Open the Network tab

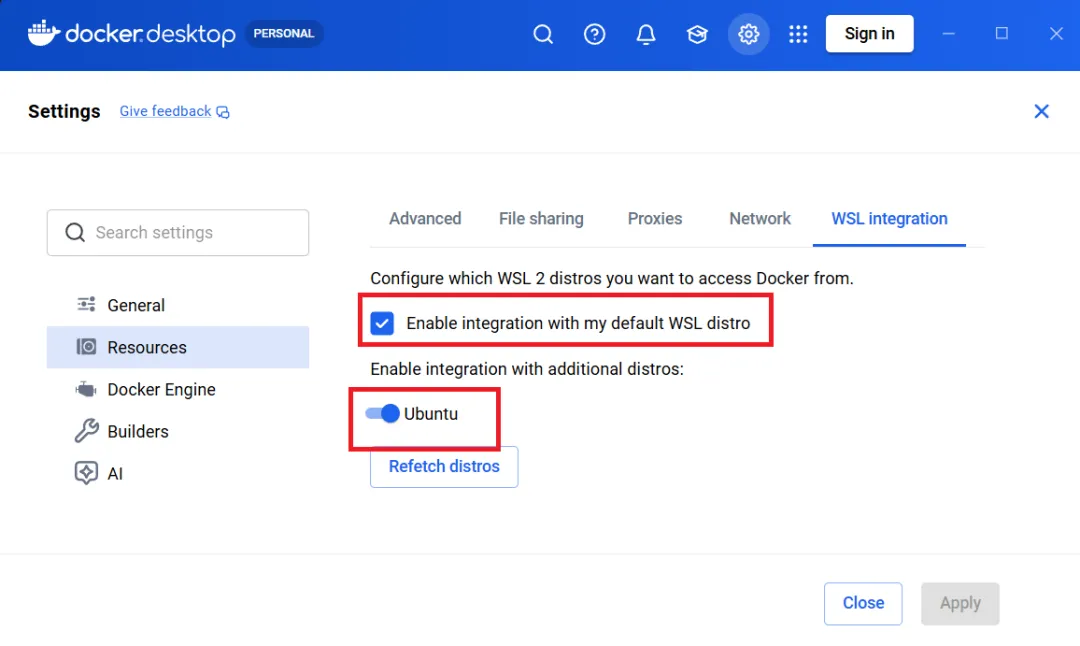tap(760, 218)
